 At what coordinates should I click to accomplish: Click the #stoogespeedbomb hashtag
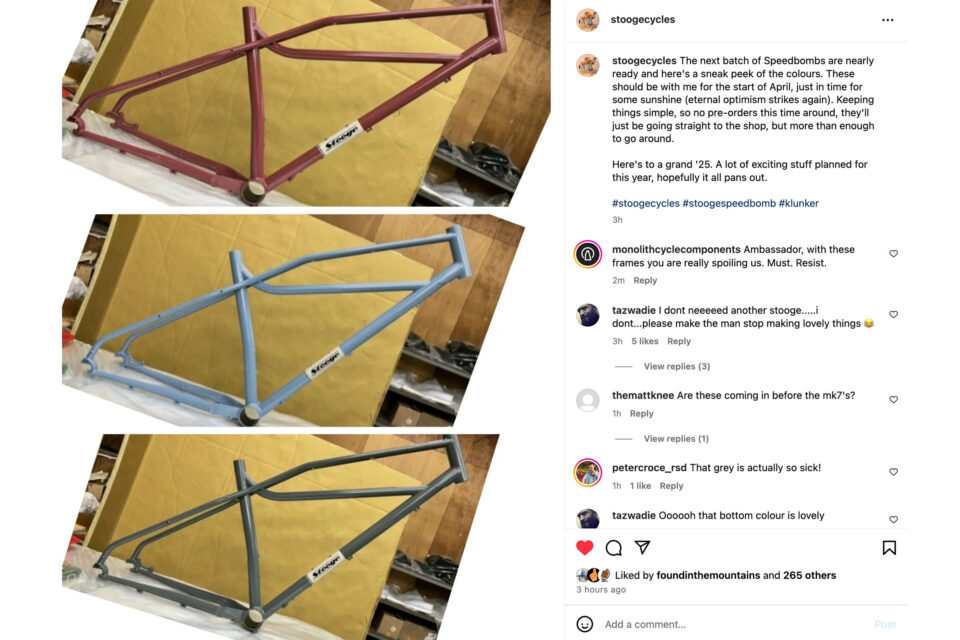pos(729,203)
